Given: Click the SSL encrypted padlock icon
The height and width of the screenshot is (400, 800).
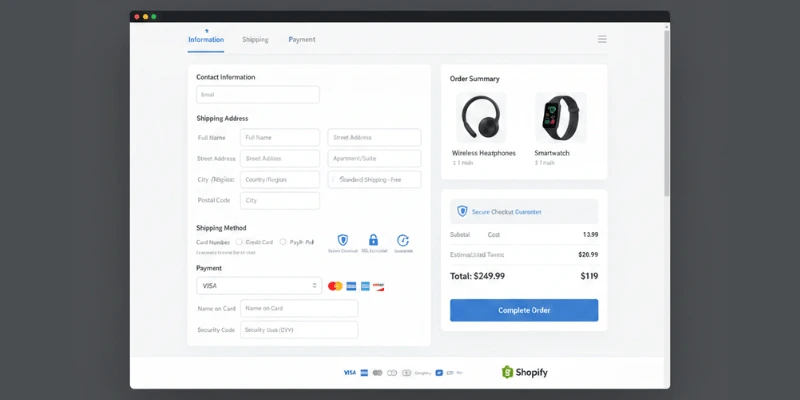Looking at the screenshot, I should (373, 240).
